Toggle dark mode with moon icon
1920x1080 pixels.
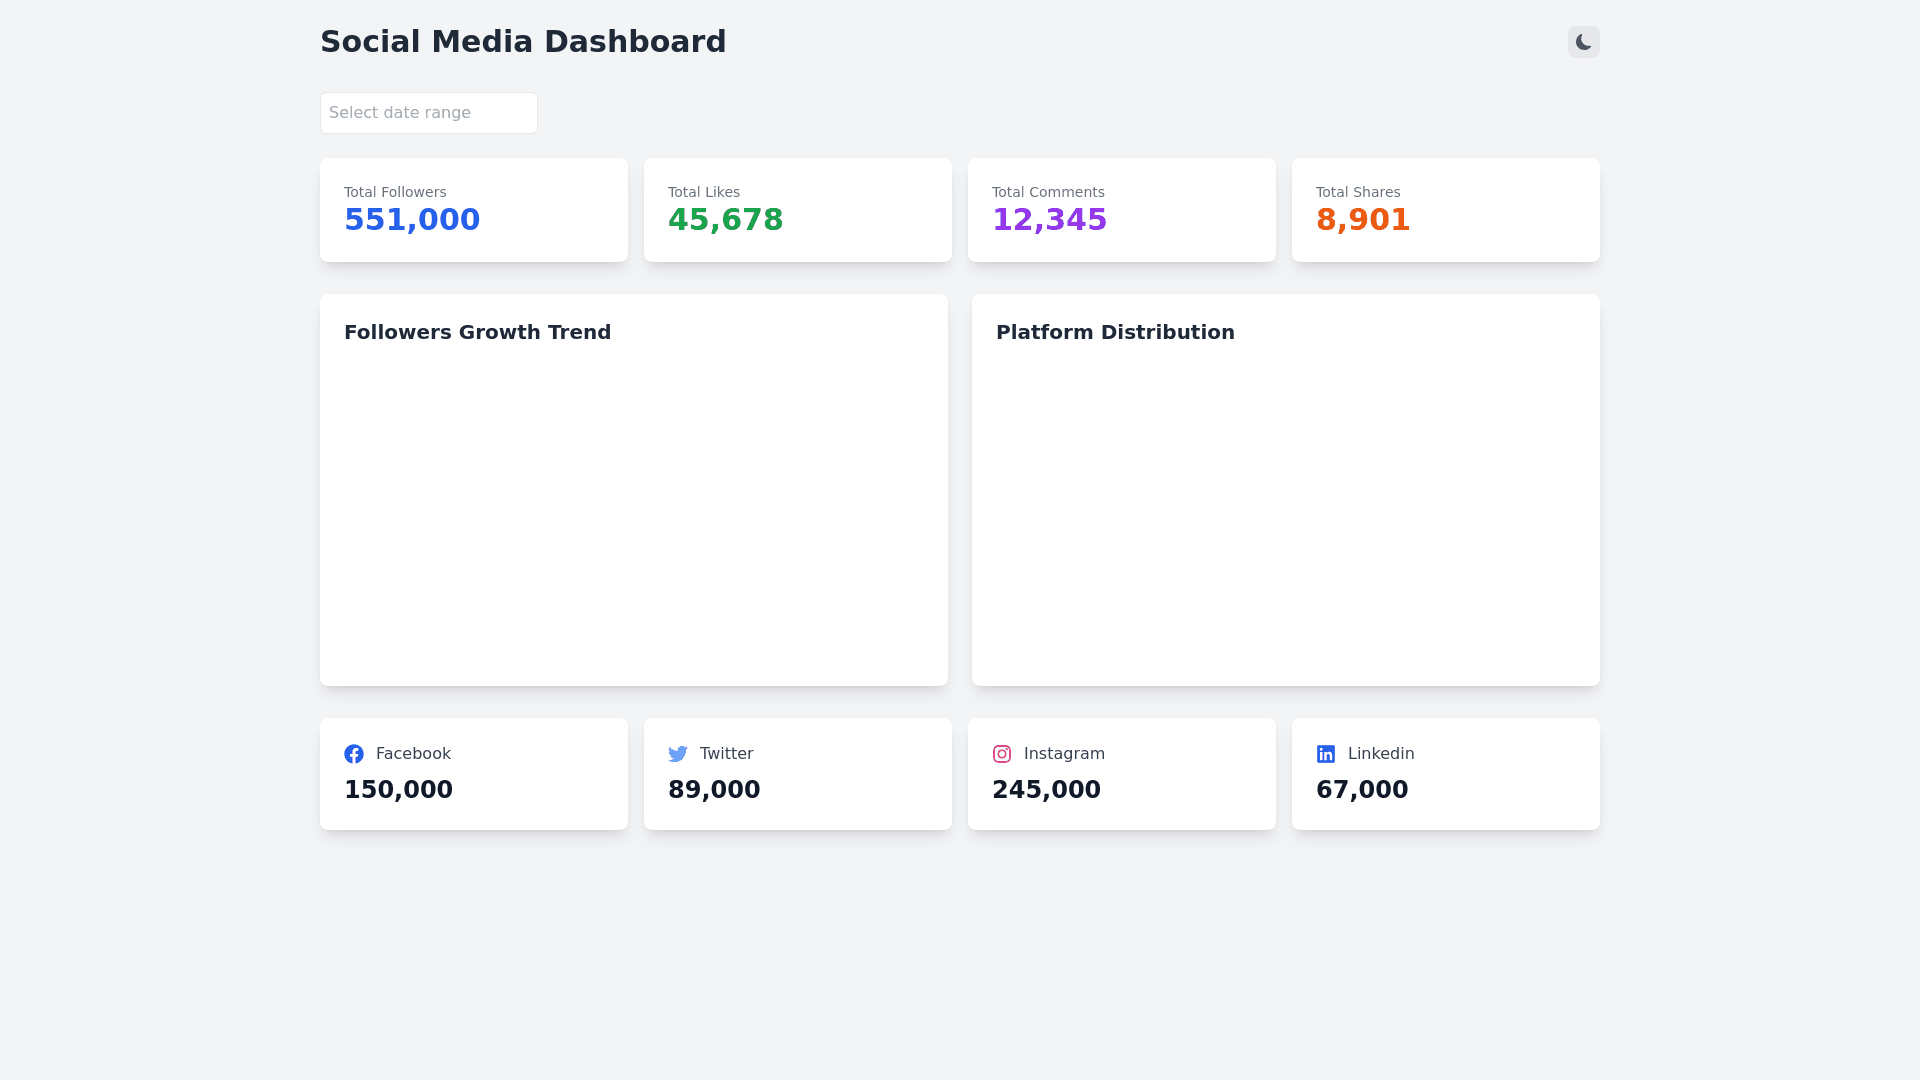tap(1583, 42)
